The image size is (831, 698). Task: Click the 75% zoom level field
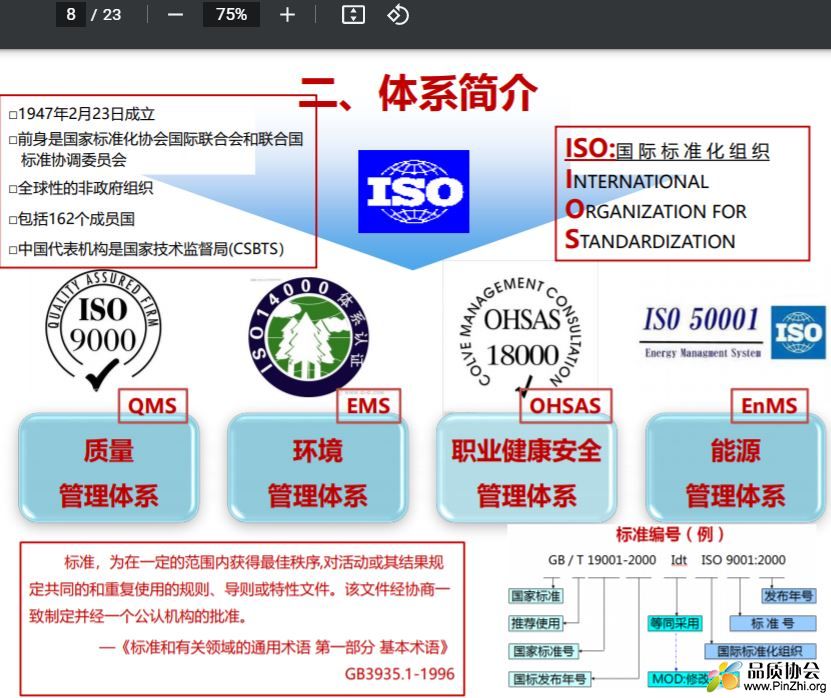231,14
